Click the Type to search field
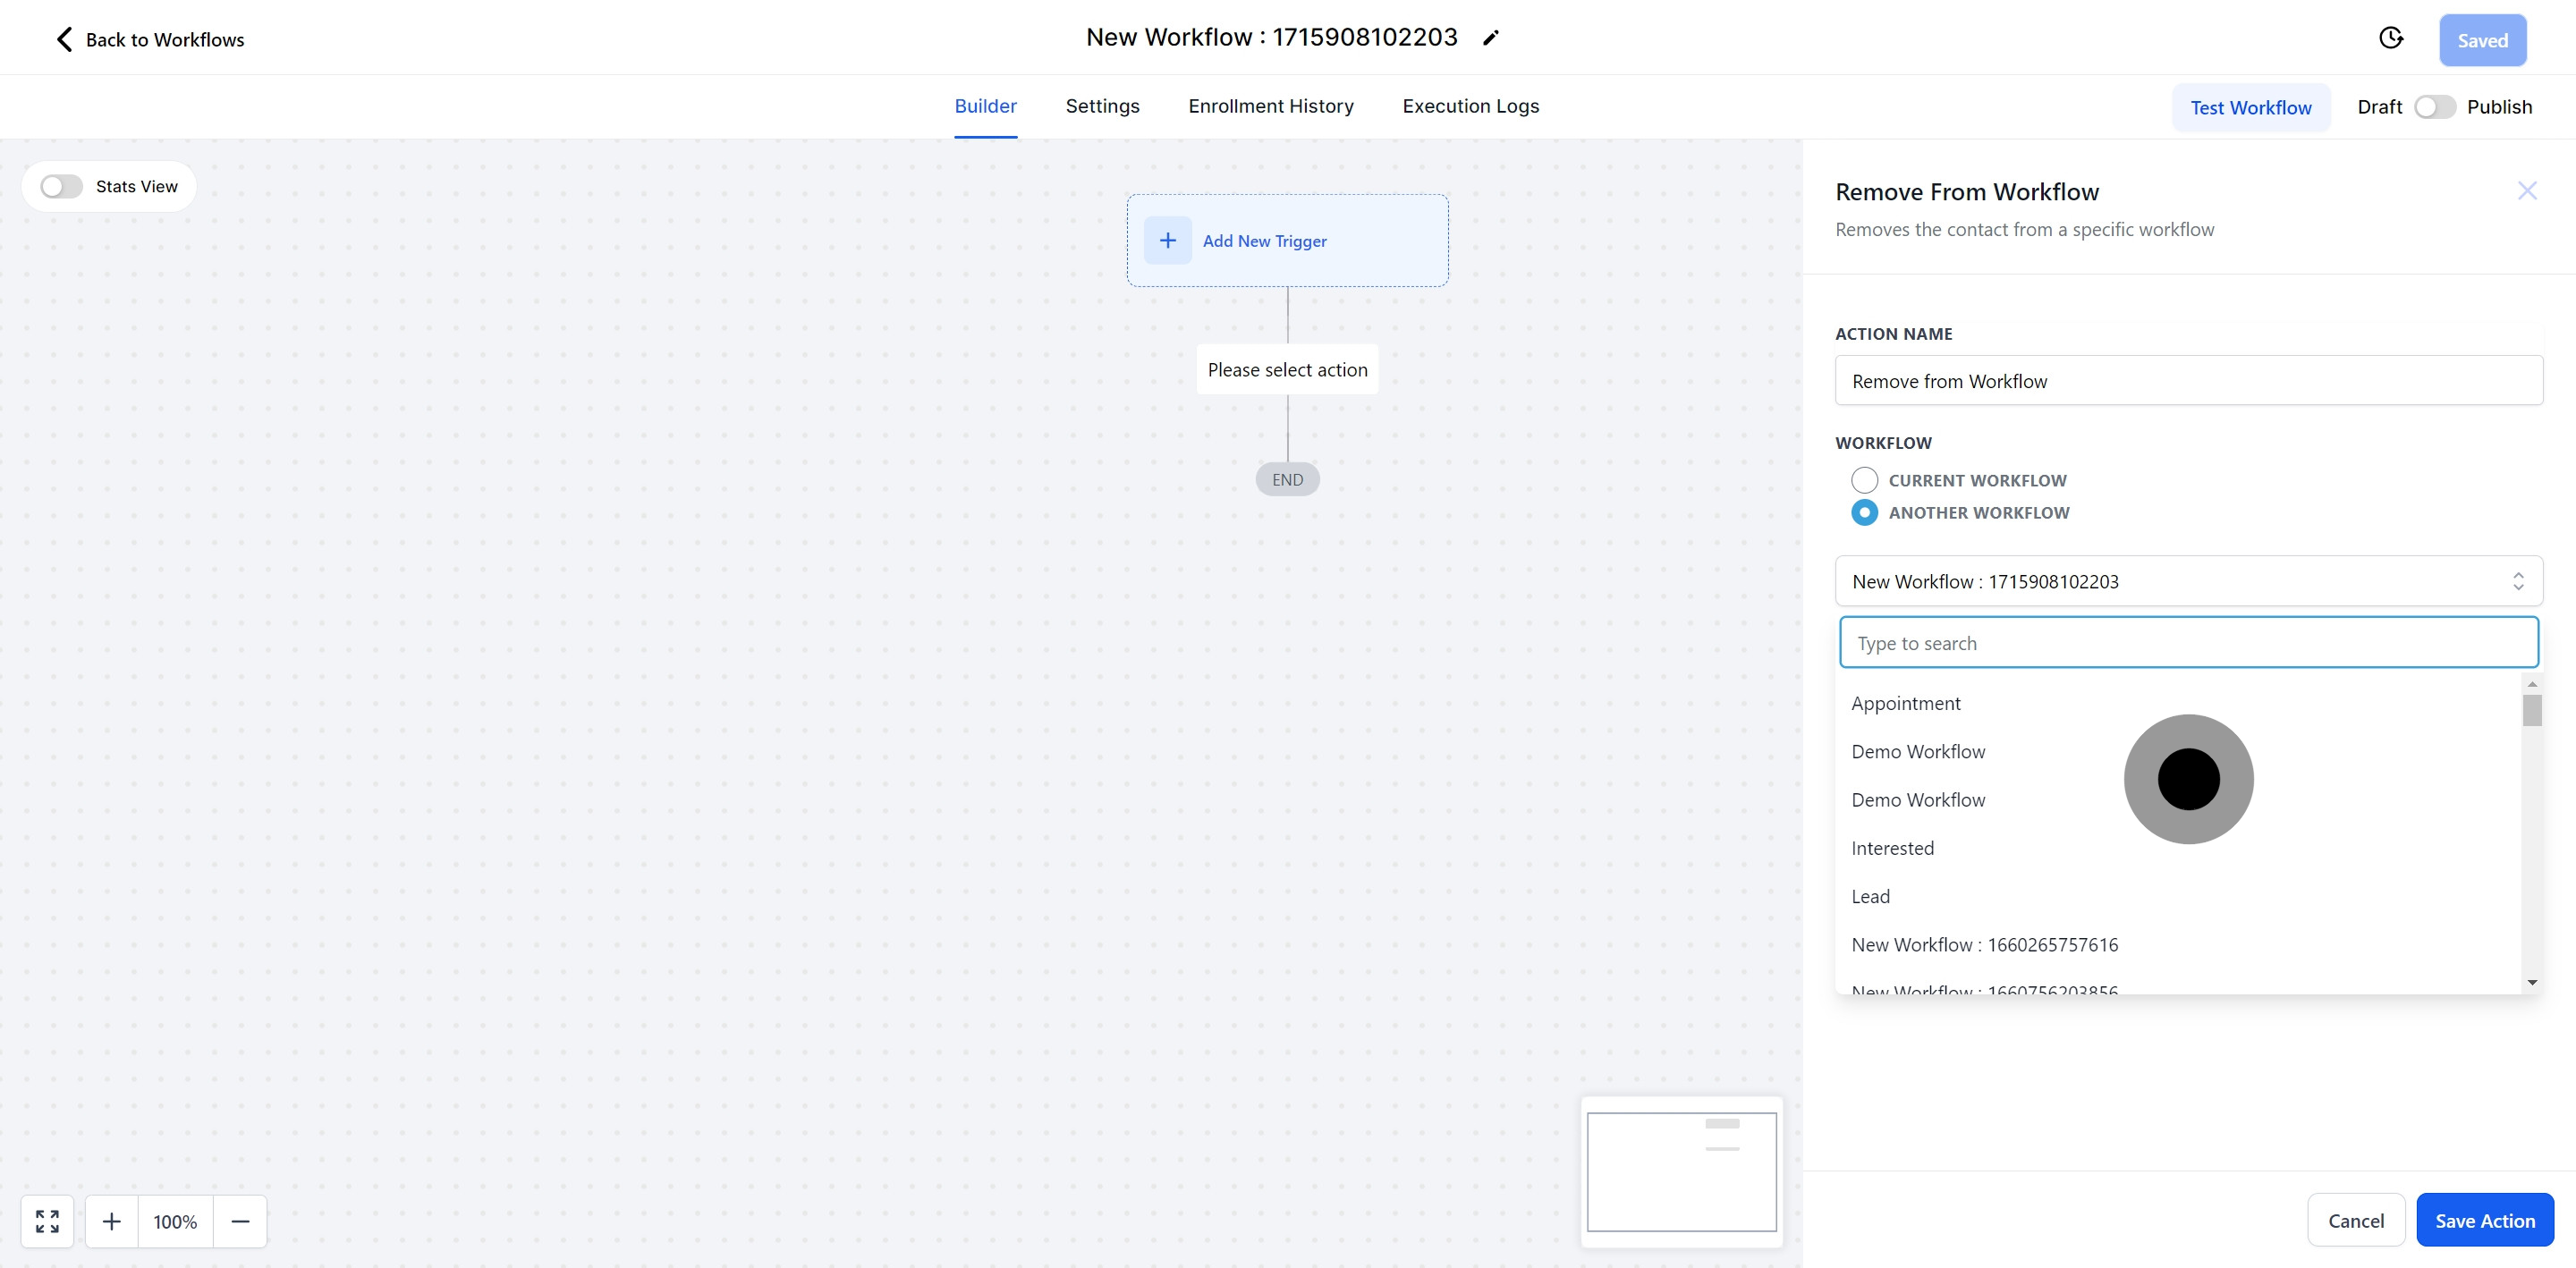Screen dimensions: 2576x1268 coord(2188,643)
